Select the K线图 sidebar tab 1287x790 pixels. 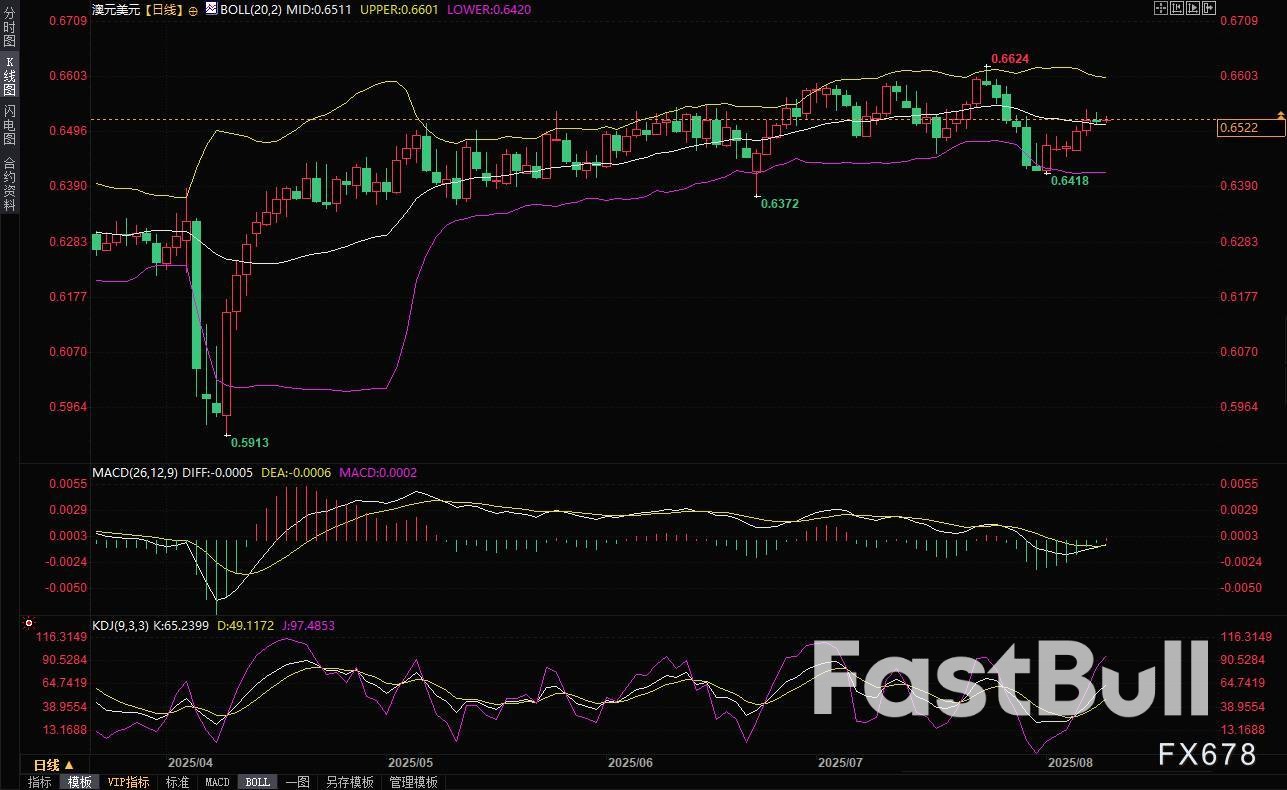point(9,77)
